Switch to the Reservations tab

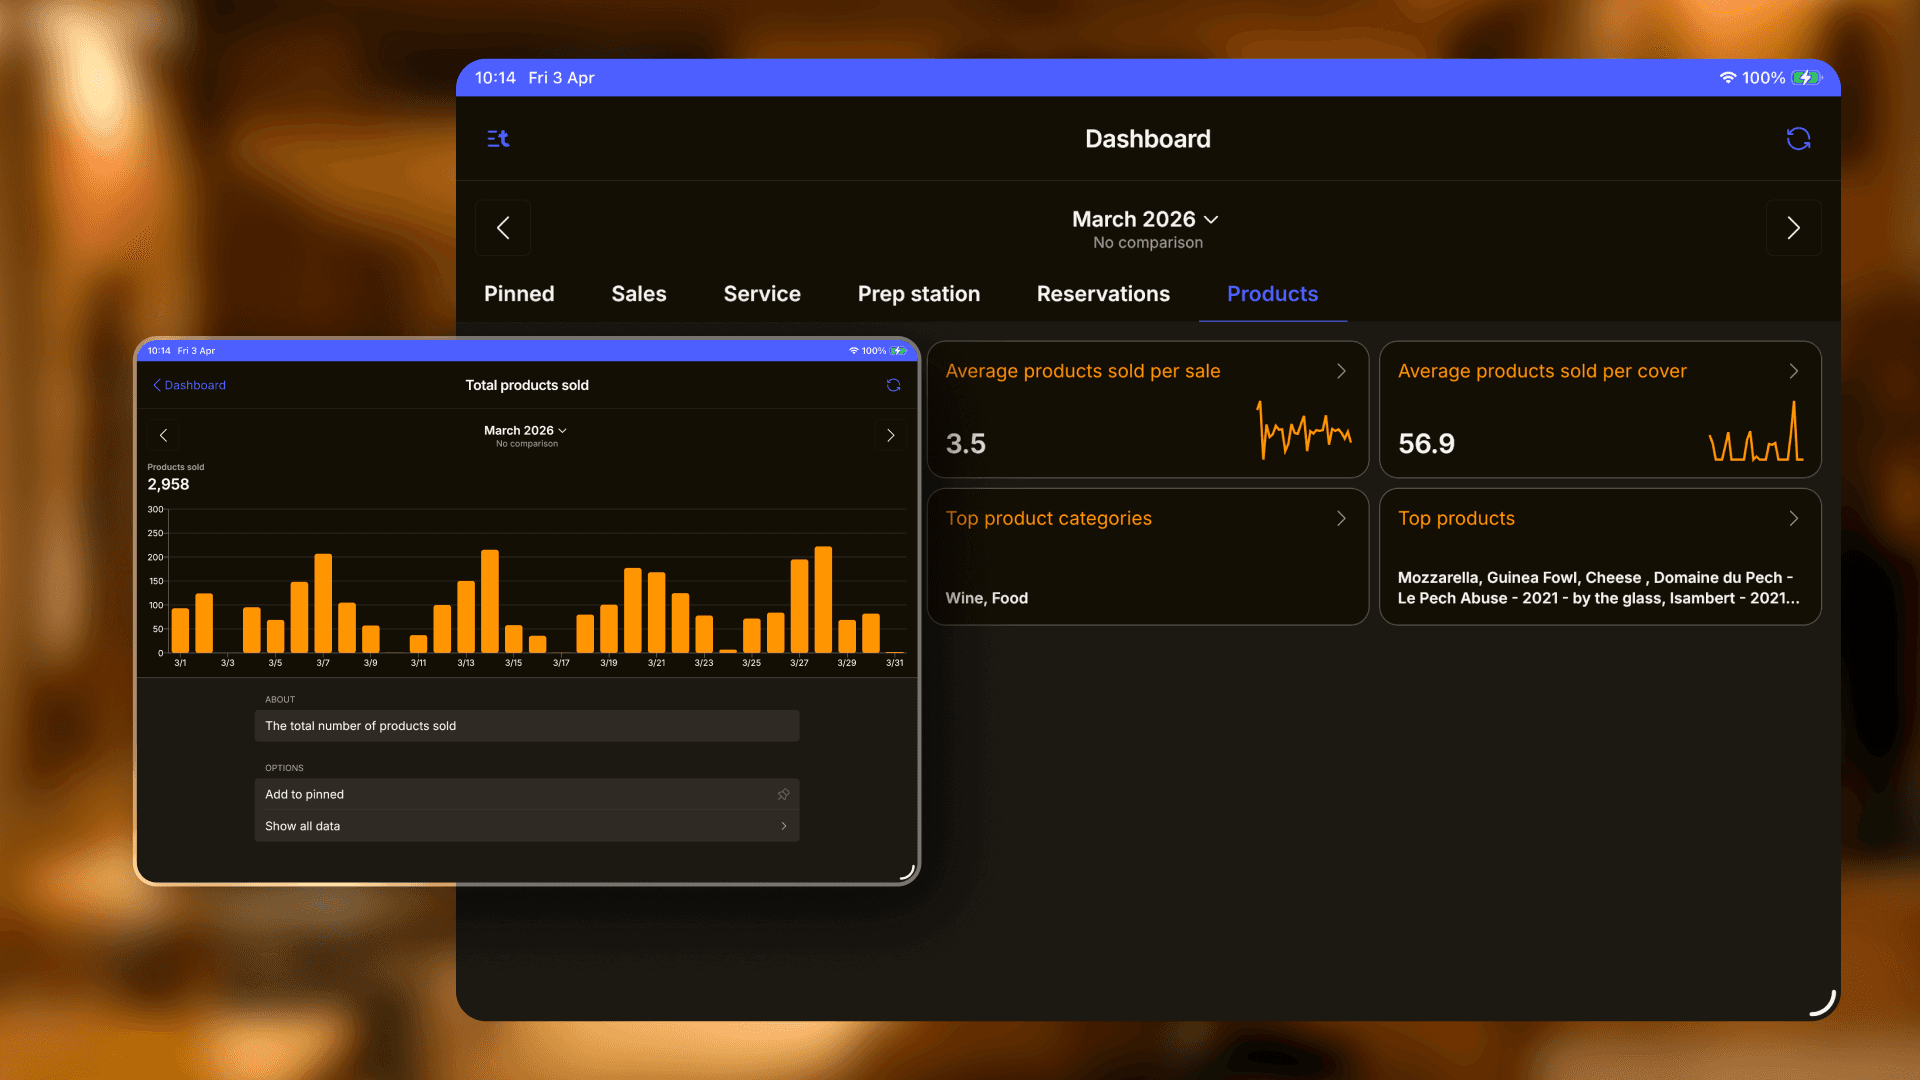coord(1103,294)
